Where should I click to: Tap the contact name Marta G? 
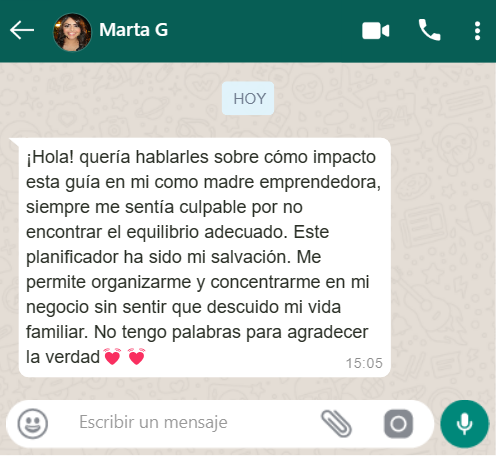tap(134, 30)
